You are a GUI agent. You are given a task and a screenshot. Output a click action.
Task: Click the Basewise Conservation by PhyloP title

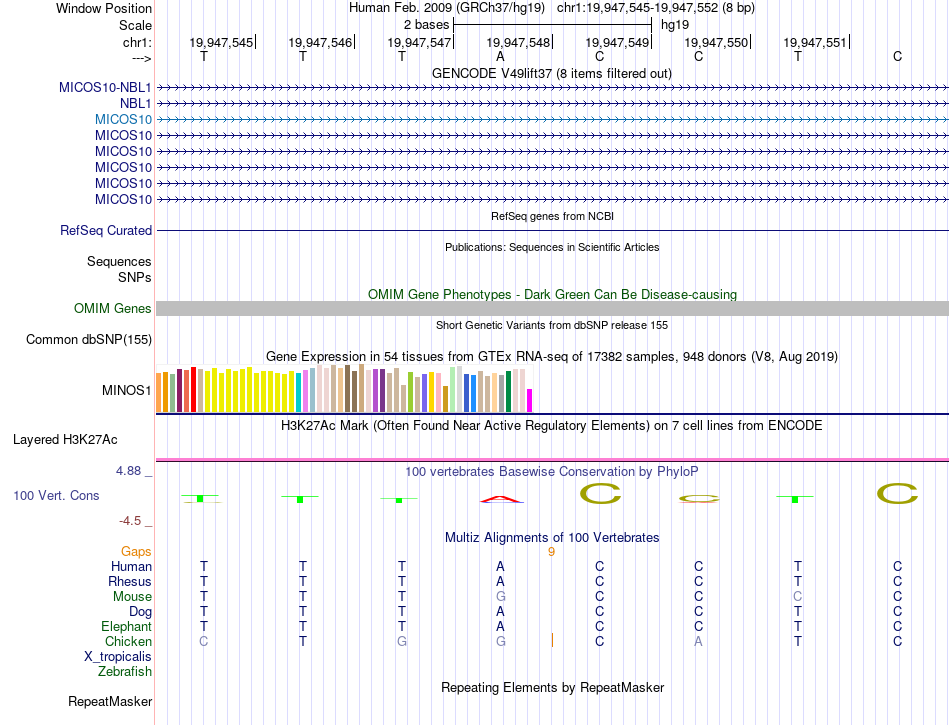pos(551,471)
